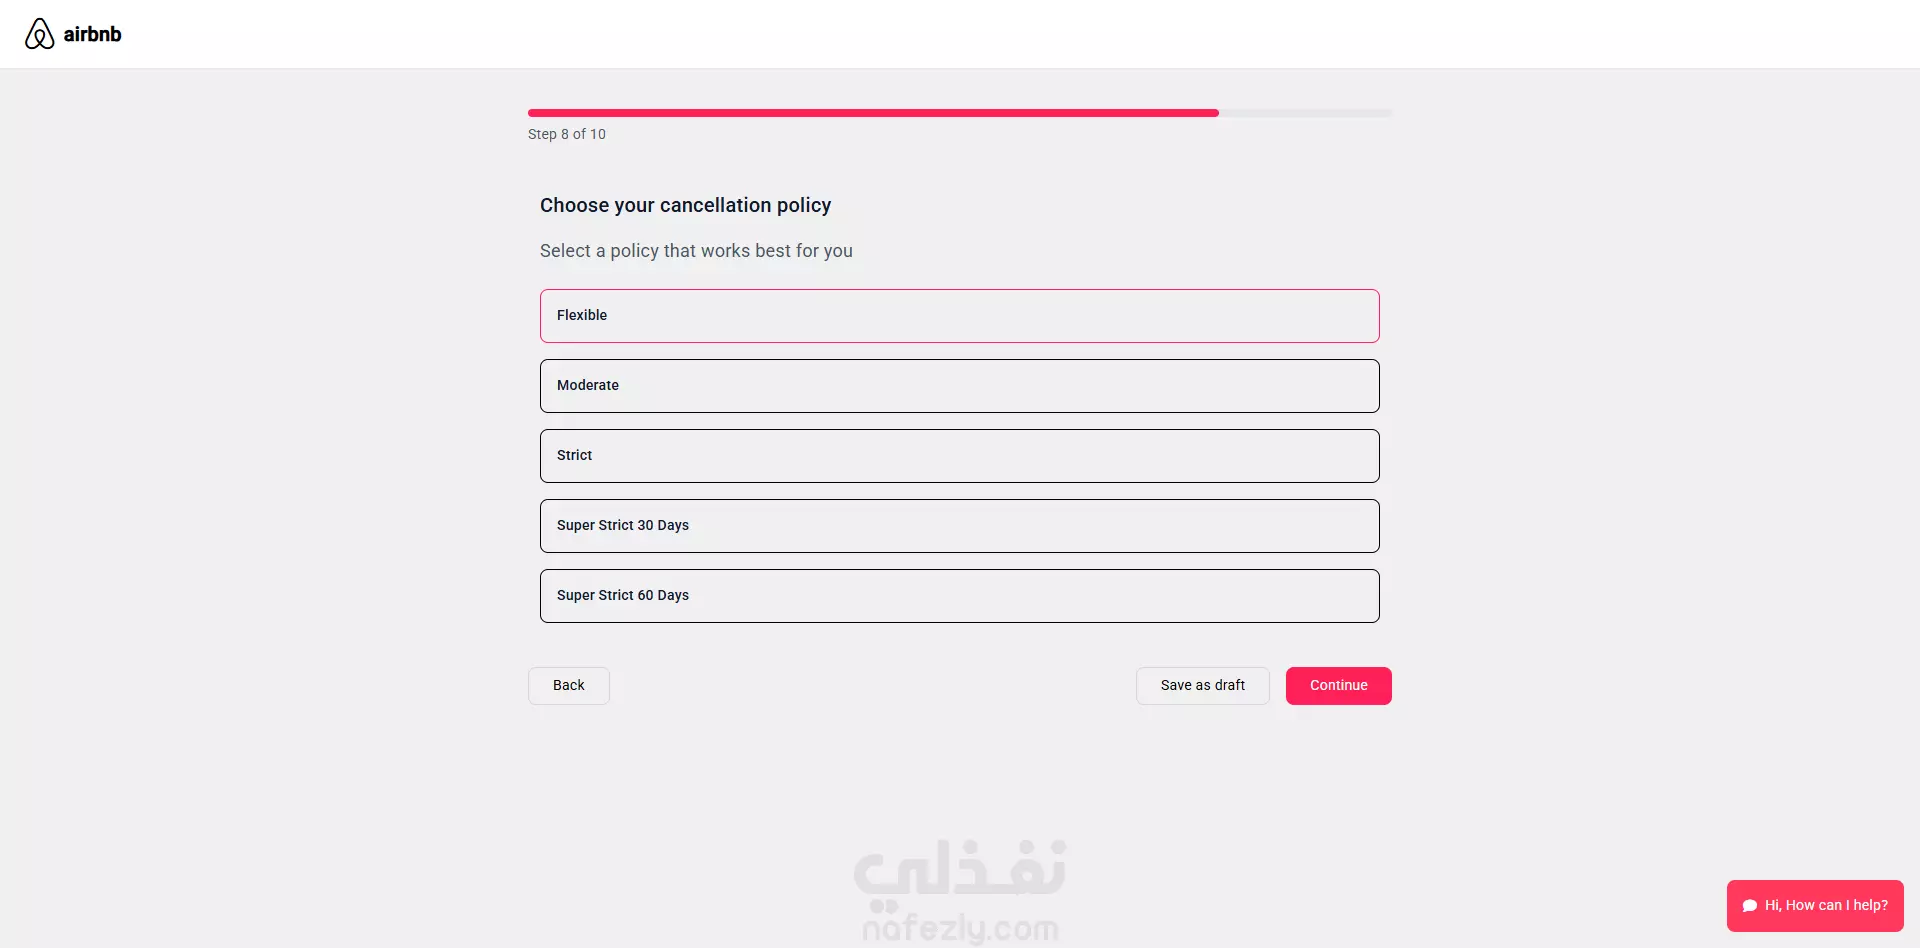Click the pink filled progress bar section

[872, 113]
